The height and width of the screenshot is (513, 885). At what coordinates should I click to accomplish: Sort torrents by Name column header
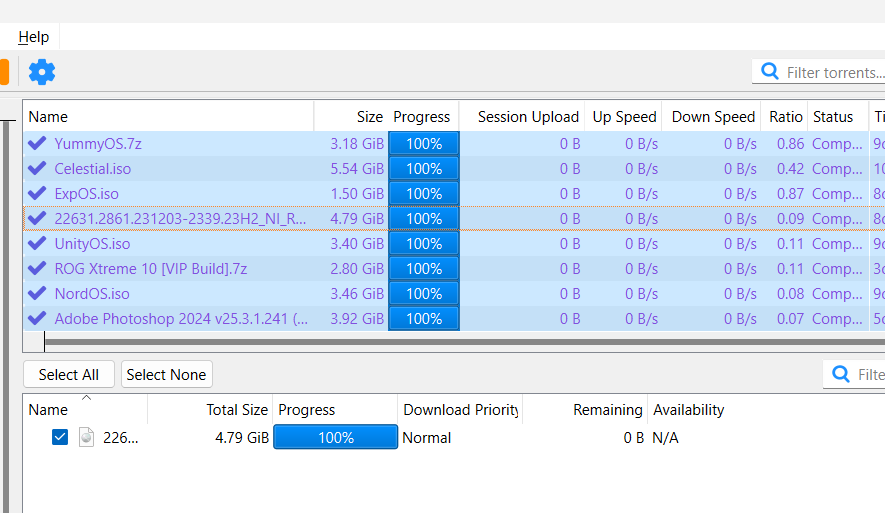click(168, 117)
